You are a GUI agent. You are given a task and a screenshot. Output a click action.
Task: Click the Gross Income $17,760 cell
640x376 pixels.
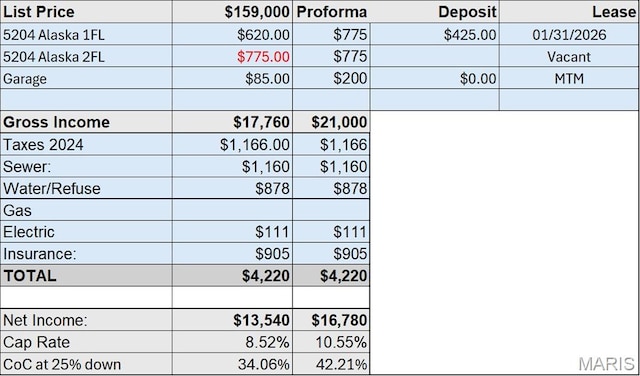coord(232,122)
